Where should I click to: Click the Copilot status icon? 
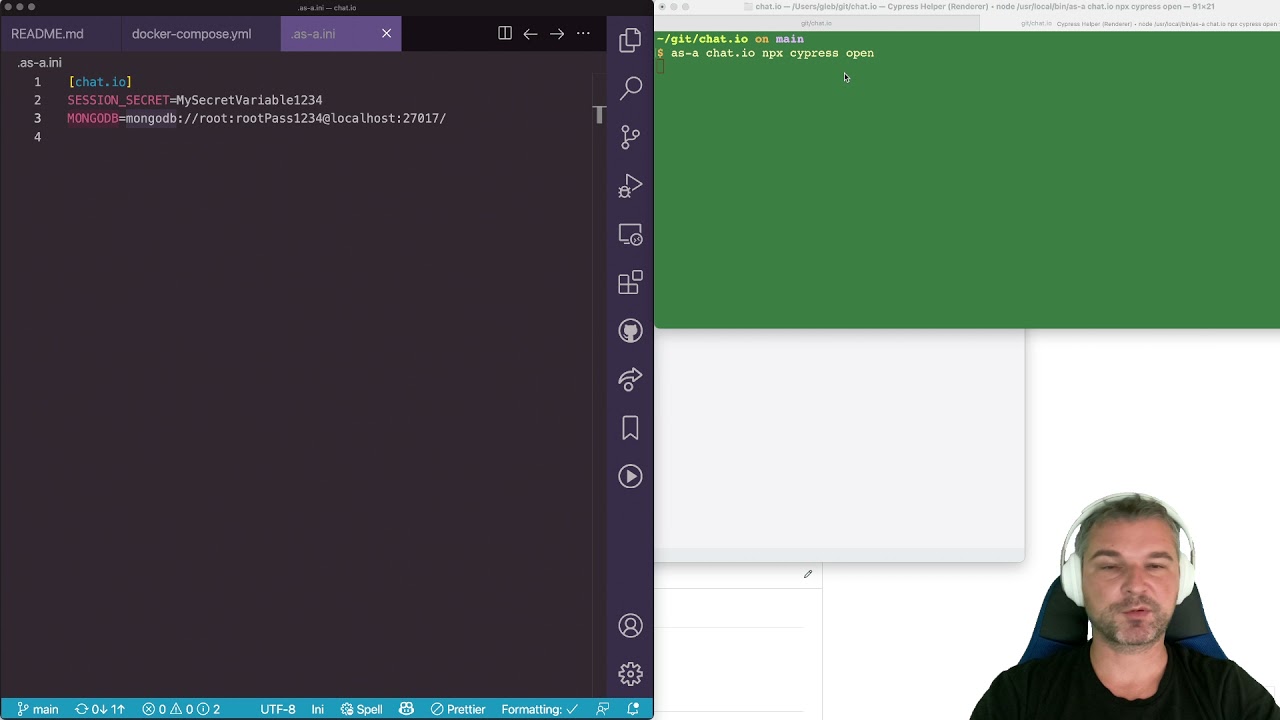406,709
